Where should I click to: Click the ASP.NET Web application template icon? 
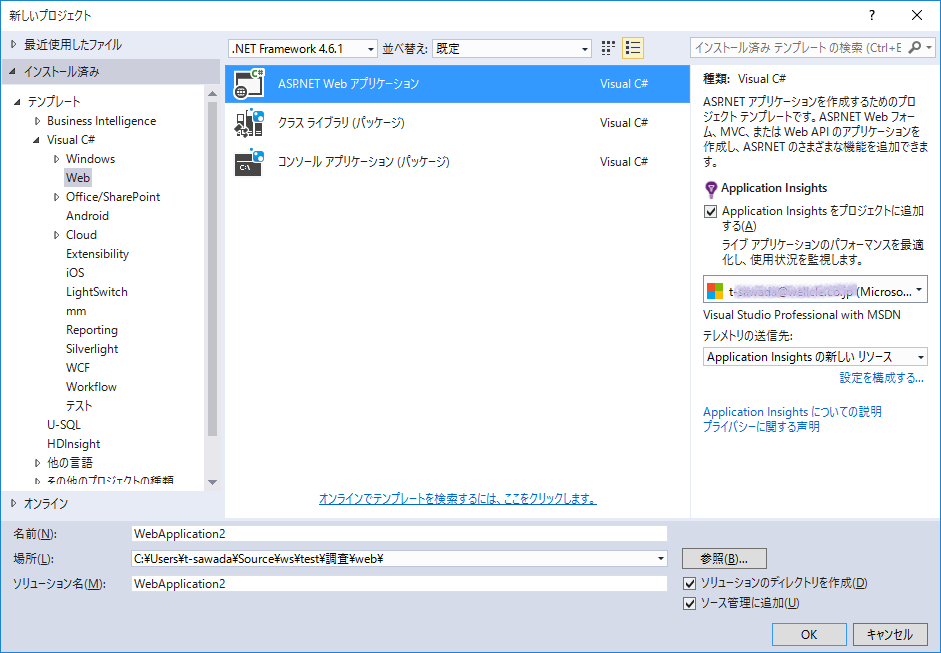pyautogui.click(x=249, y=83)
